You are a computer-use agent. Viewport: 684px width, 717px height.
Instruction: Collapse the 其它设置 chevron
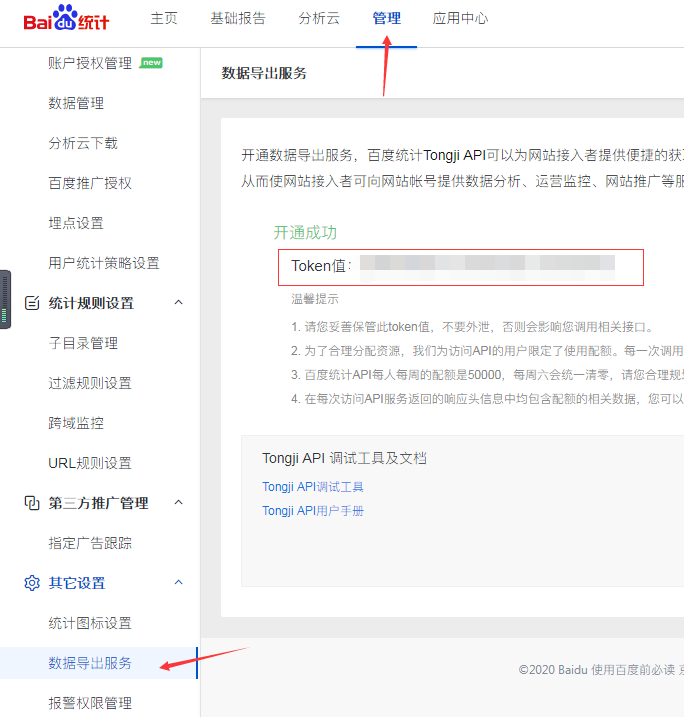point(179,583)
